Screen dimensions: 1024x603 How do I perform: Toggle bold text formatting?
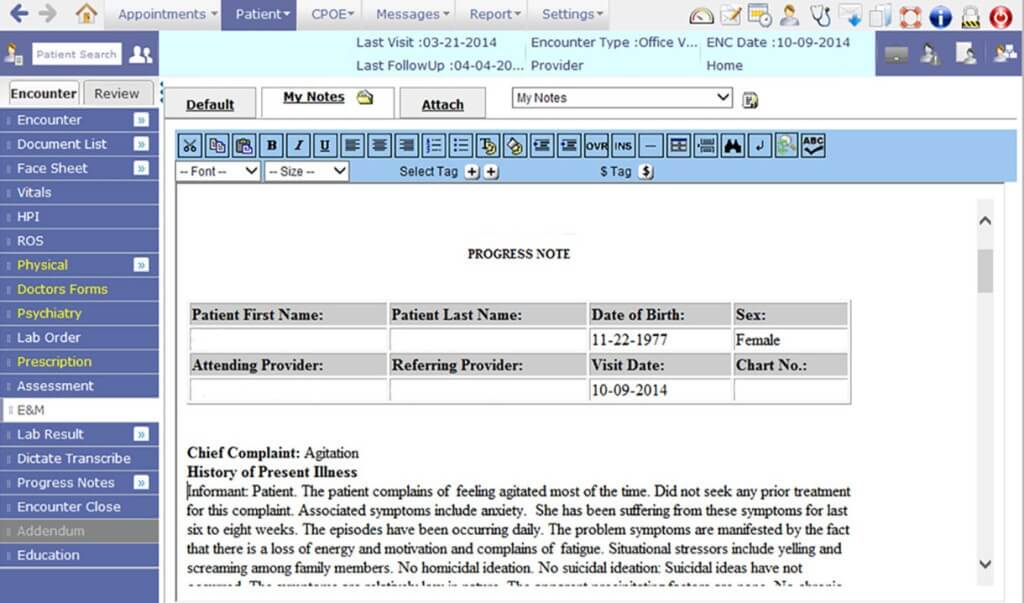pos(271,145)
